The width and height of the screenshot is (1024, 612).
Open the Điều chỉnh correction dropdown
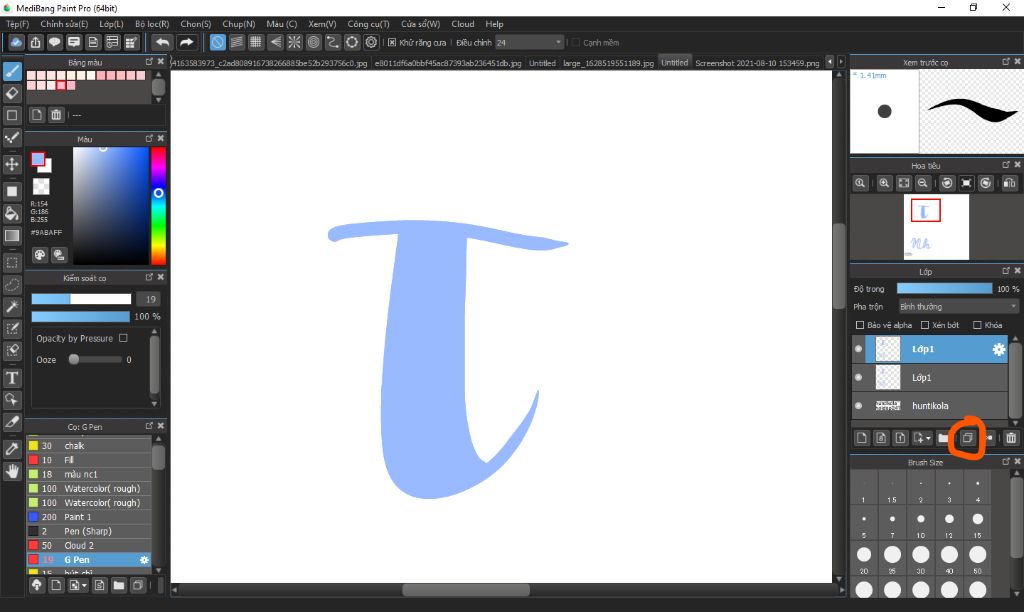[529, 42]
